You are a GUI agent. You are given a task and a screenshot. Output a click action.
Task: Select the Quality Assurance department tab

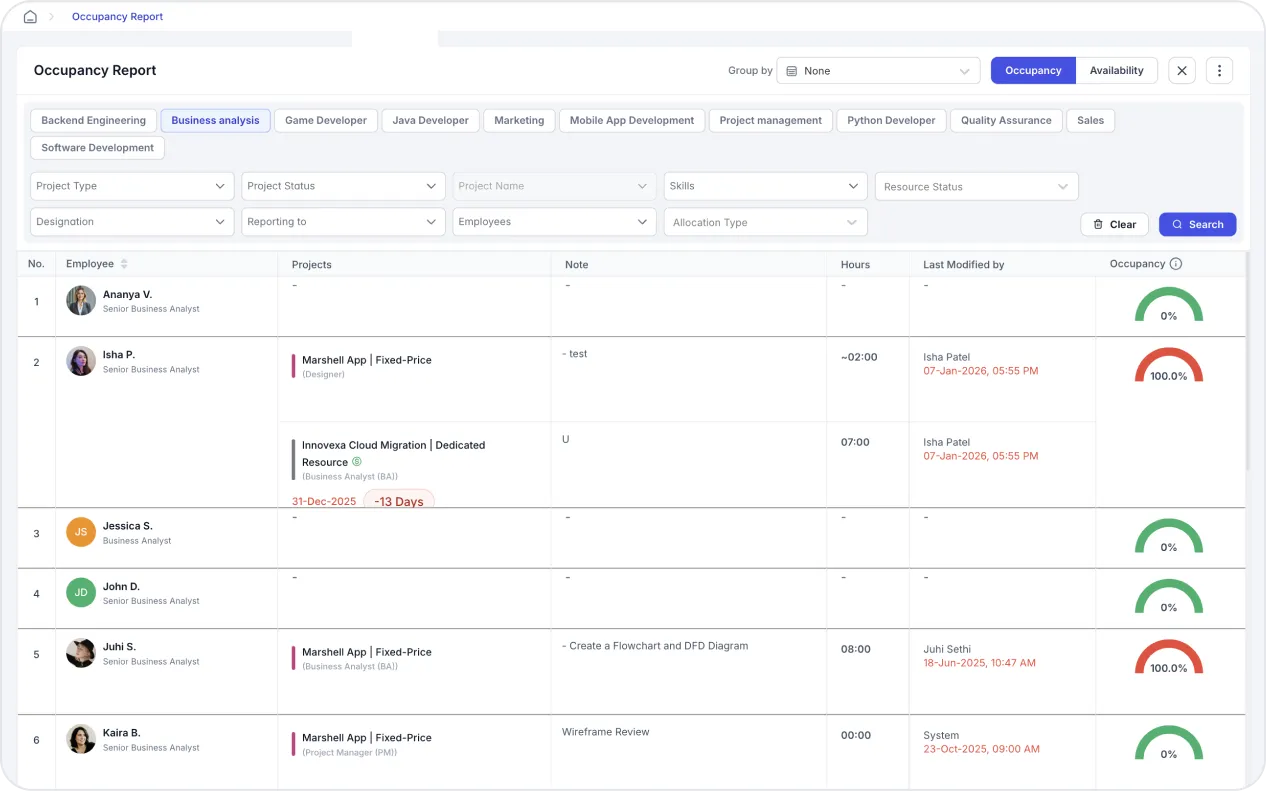(x=1005, y=120)
